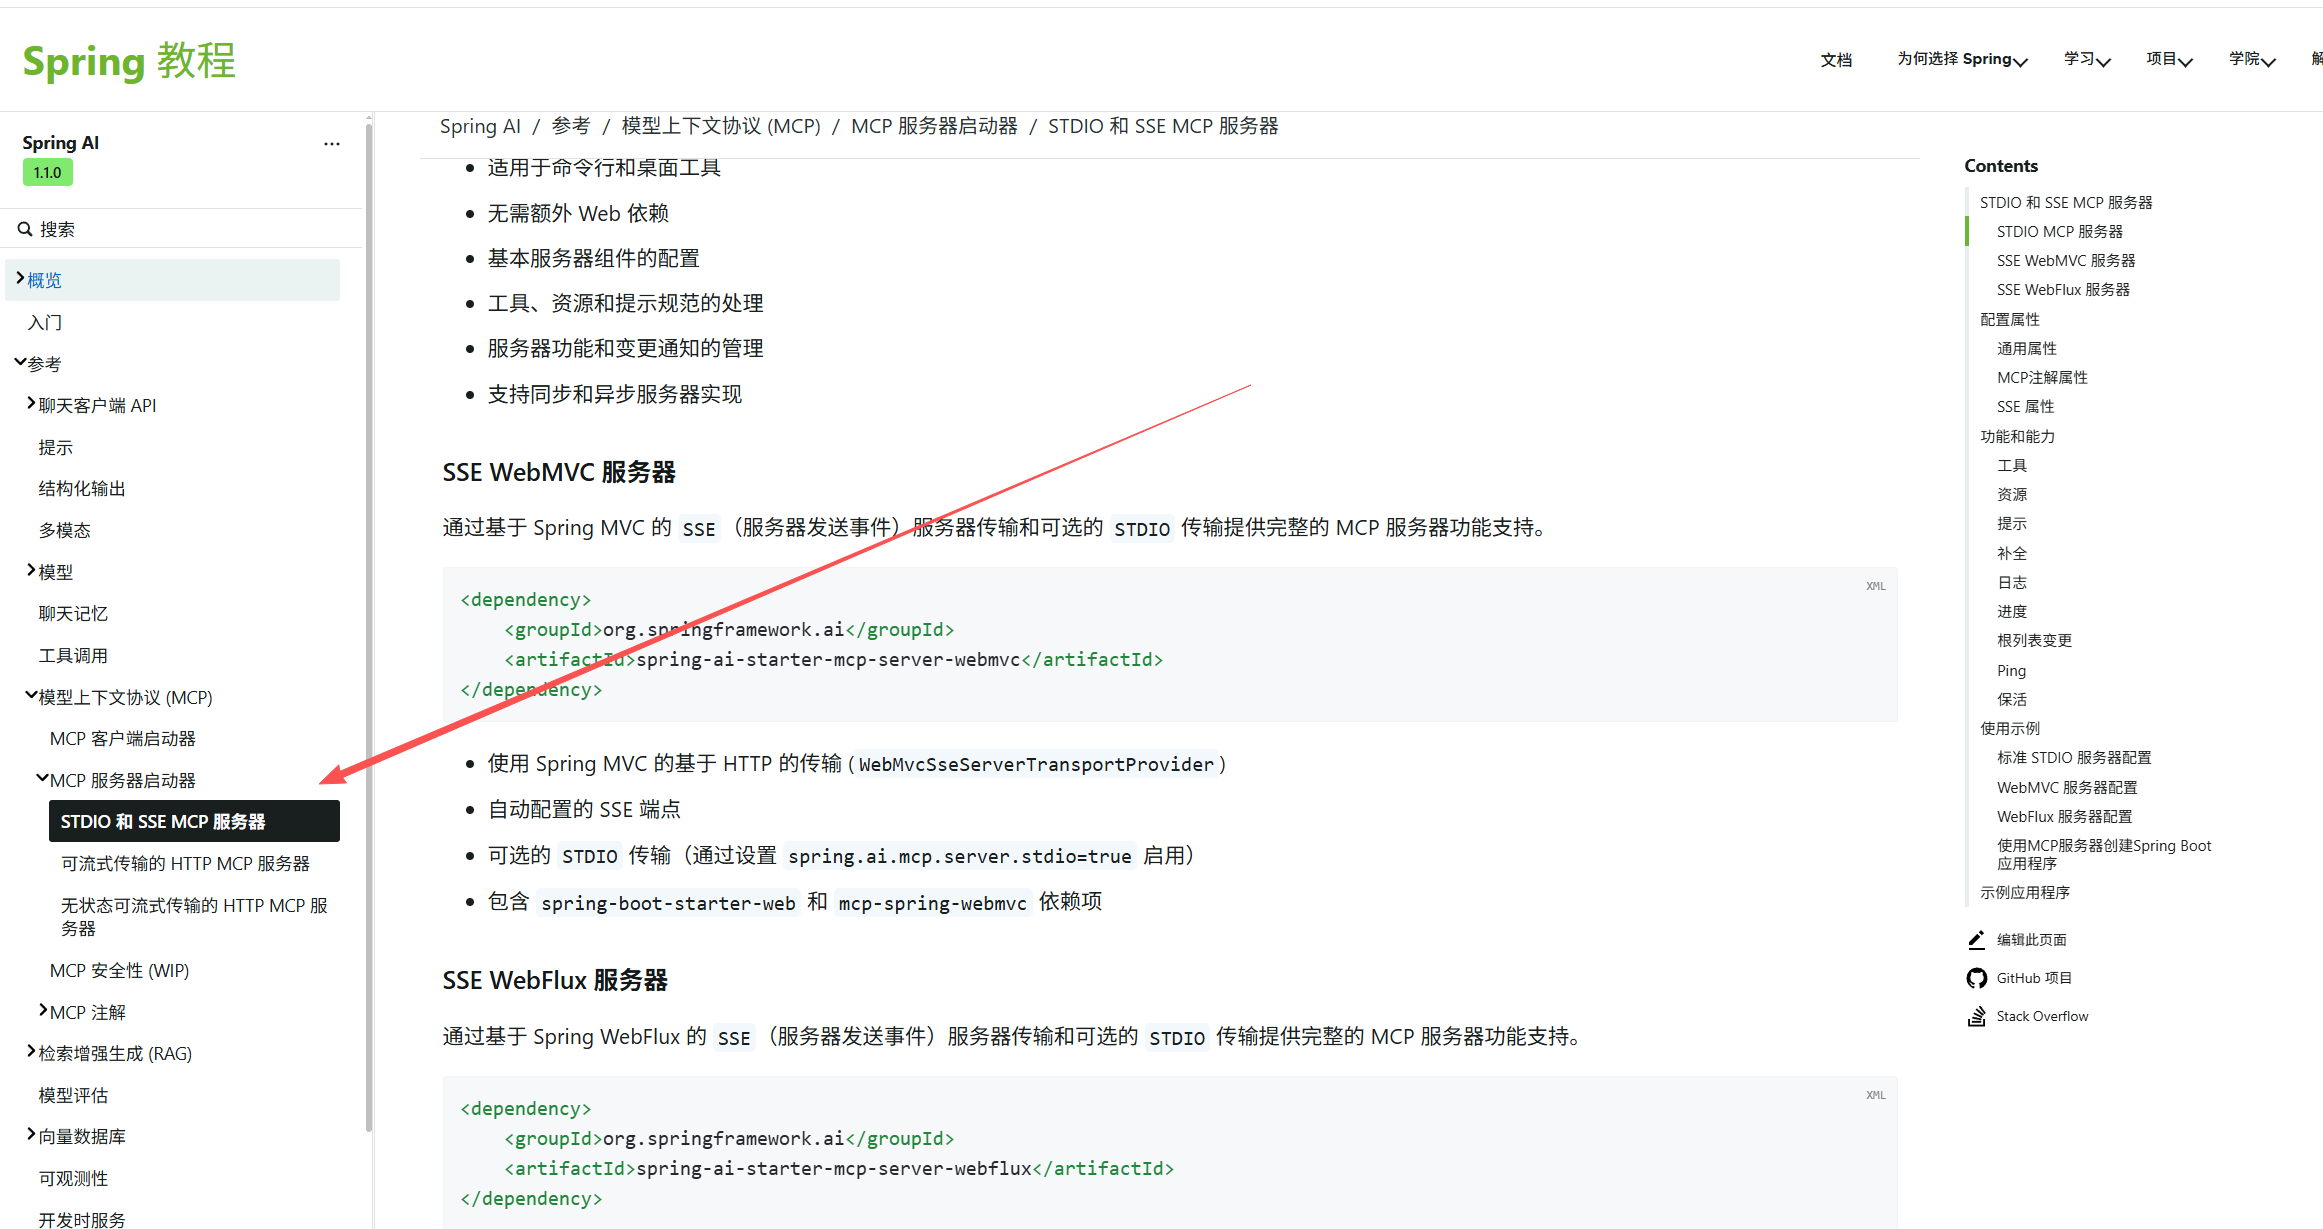2323x1229 pixels.
Task: Expand the 向量数据库 chevron
Action: click(31, 1135)
